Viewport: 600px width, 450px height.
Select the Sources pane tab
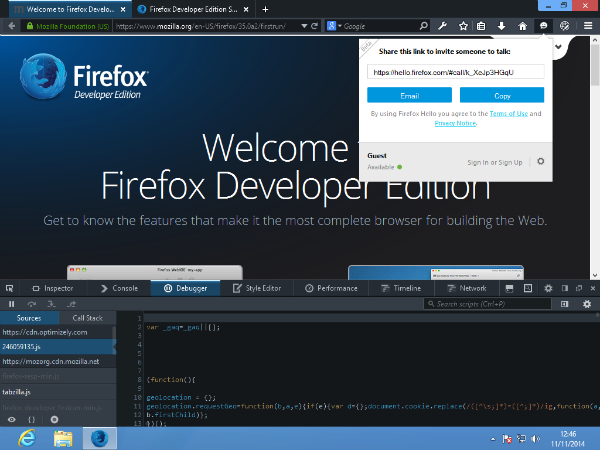(29, 318)
